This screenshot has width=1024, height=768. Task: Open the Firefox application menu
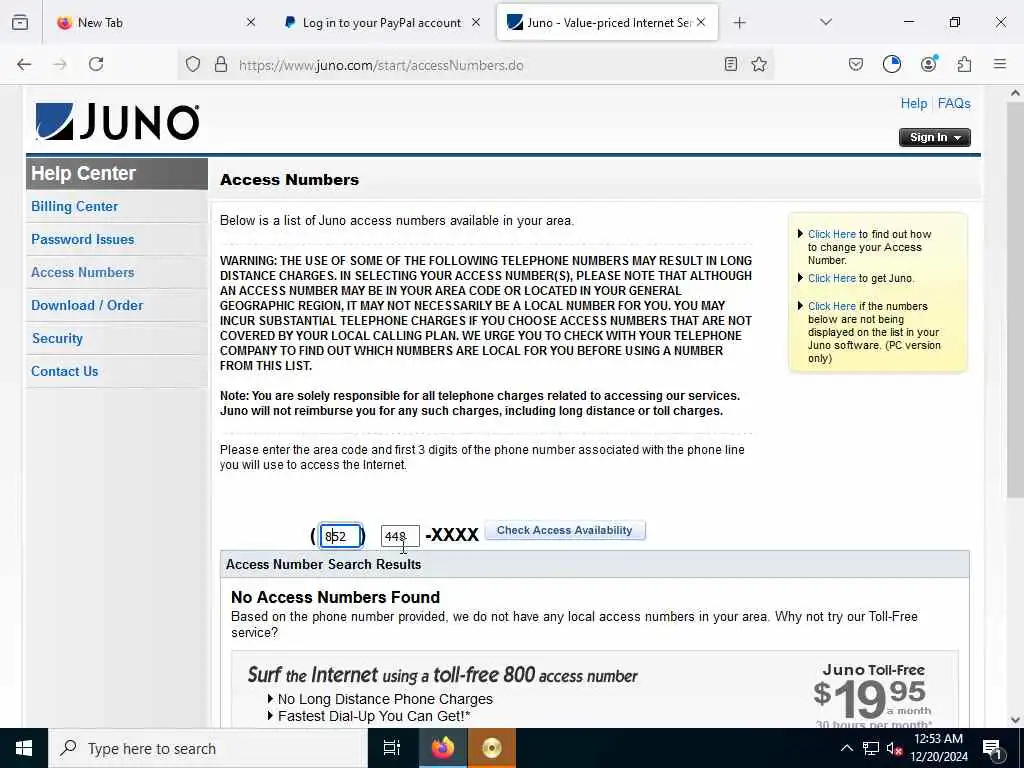click(1000, 64)
